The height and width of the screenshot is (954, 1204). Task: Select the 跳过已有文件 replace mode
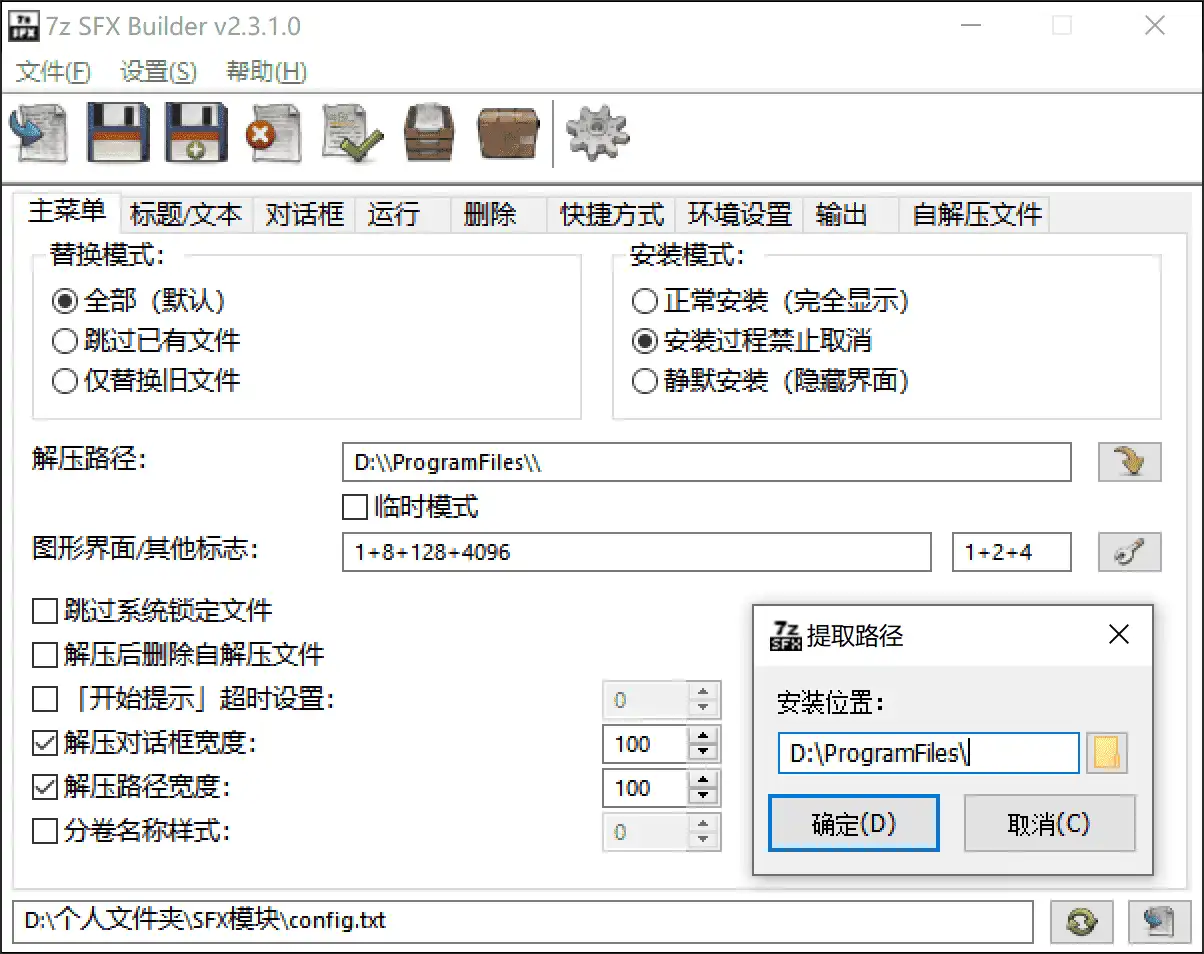(65, 341)
